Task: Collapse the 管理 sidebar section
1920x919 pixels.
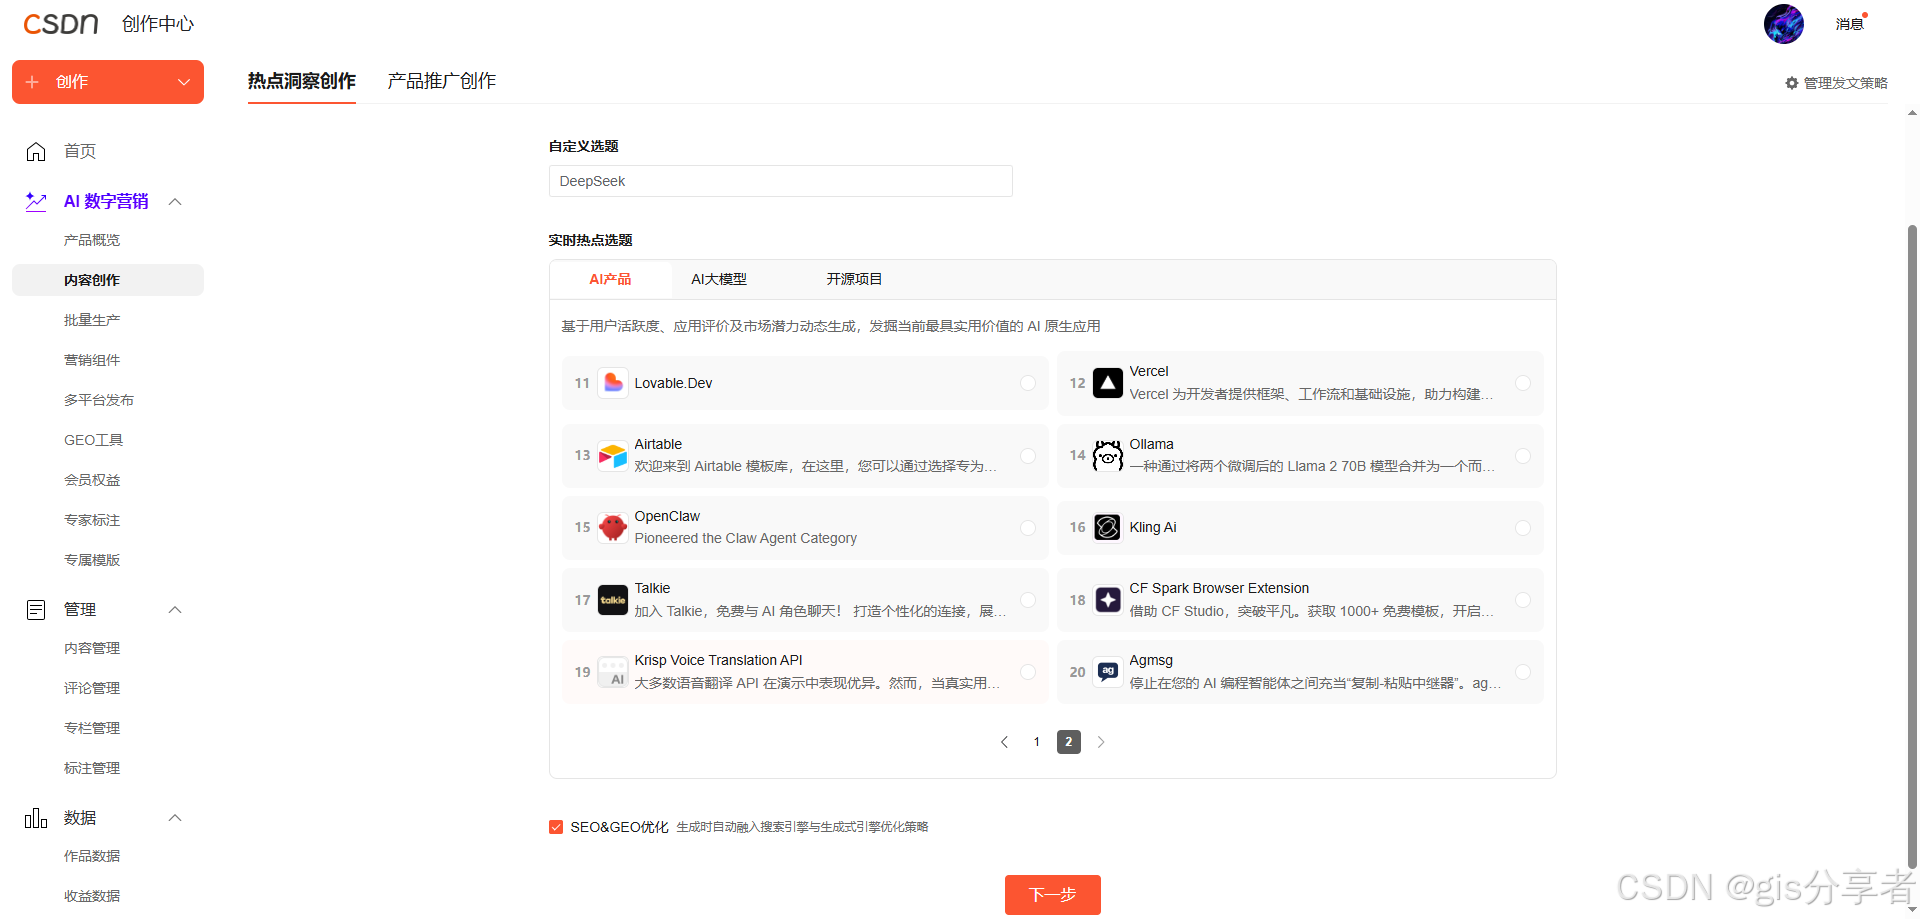Action: click(175, 610)
